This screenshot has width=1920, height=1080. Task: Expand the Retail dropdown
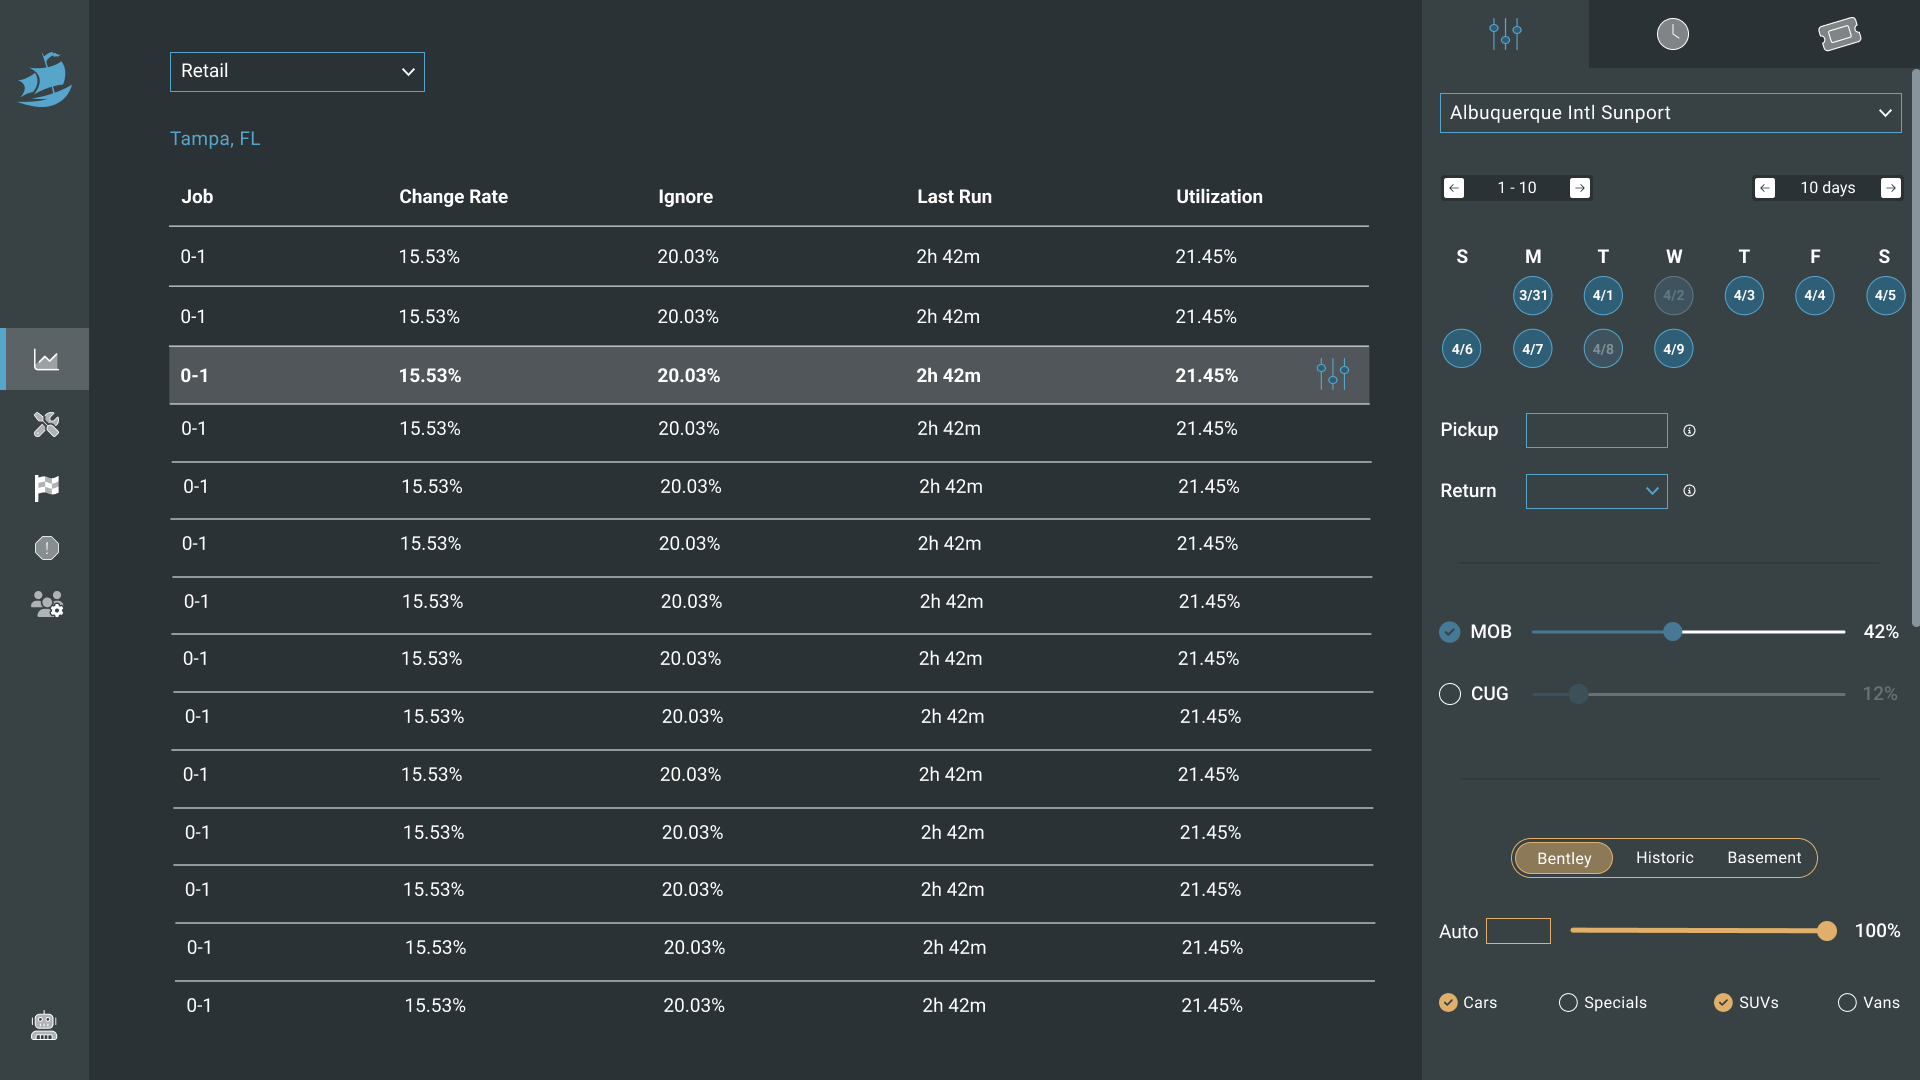[x=297, y=72]
